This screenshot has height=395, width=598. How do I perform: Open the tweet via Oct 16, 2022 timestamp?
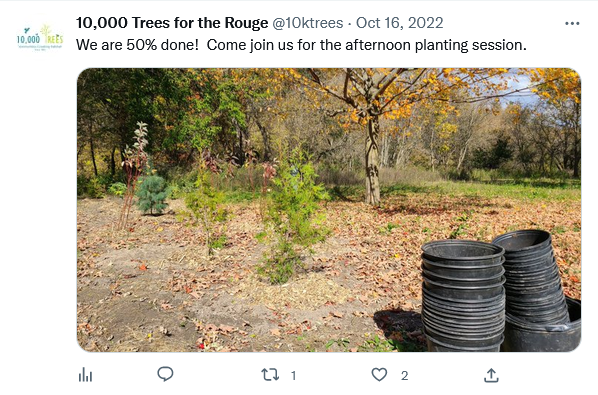tap(399, 23)
